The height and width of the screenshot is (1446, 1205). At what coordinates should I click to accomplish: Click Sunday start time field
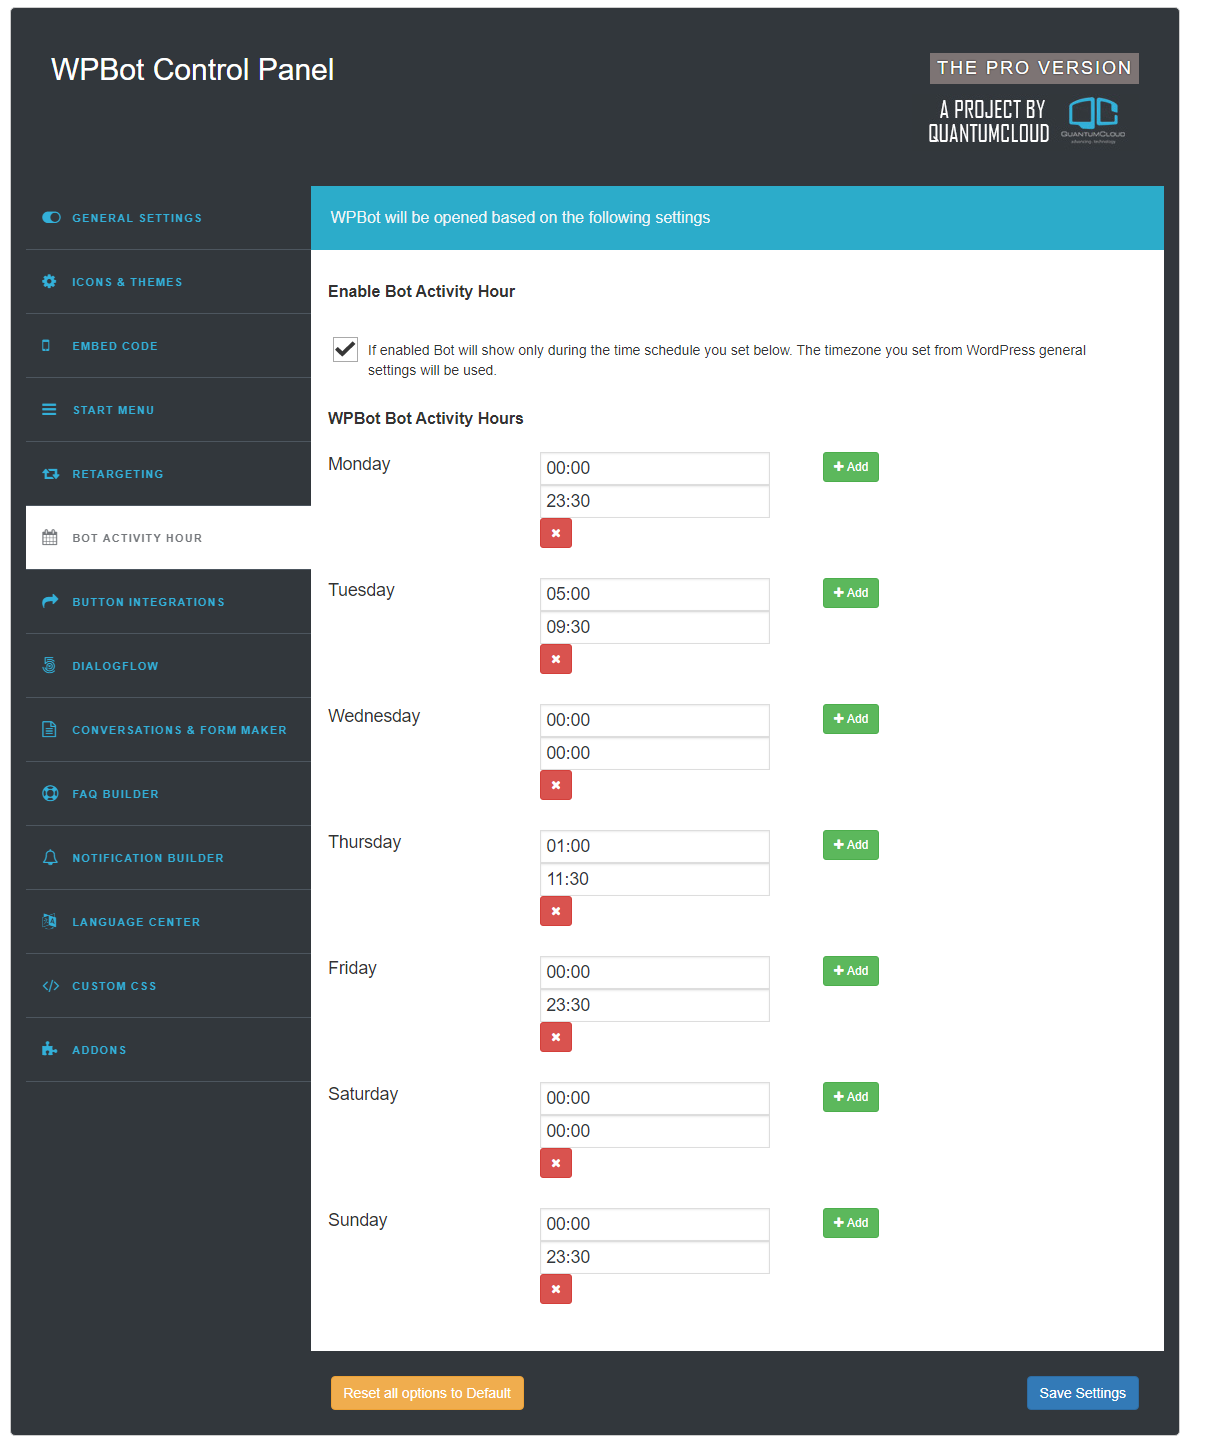point(655,1224)
